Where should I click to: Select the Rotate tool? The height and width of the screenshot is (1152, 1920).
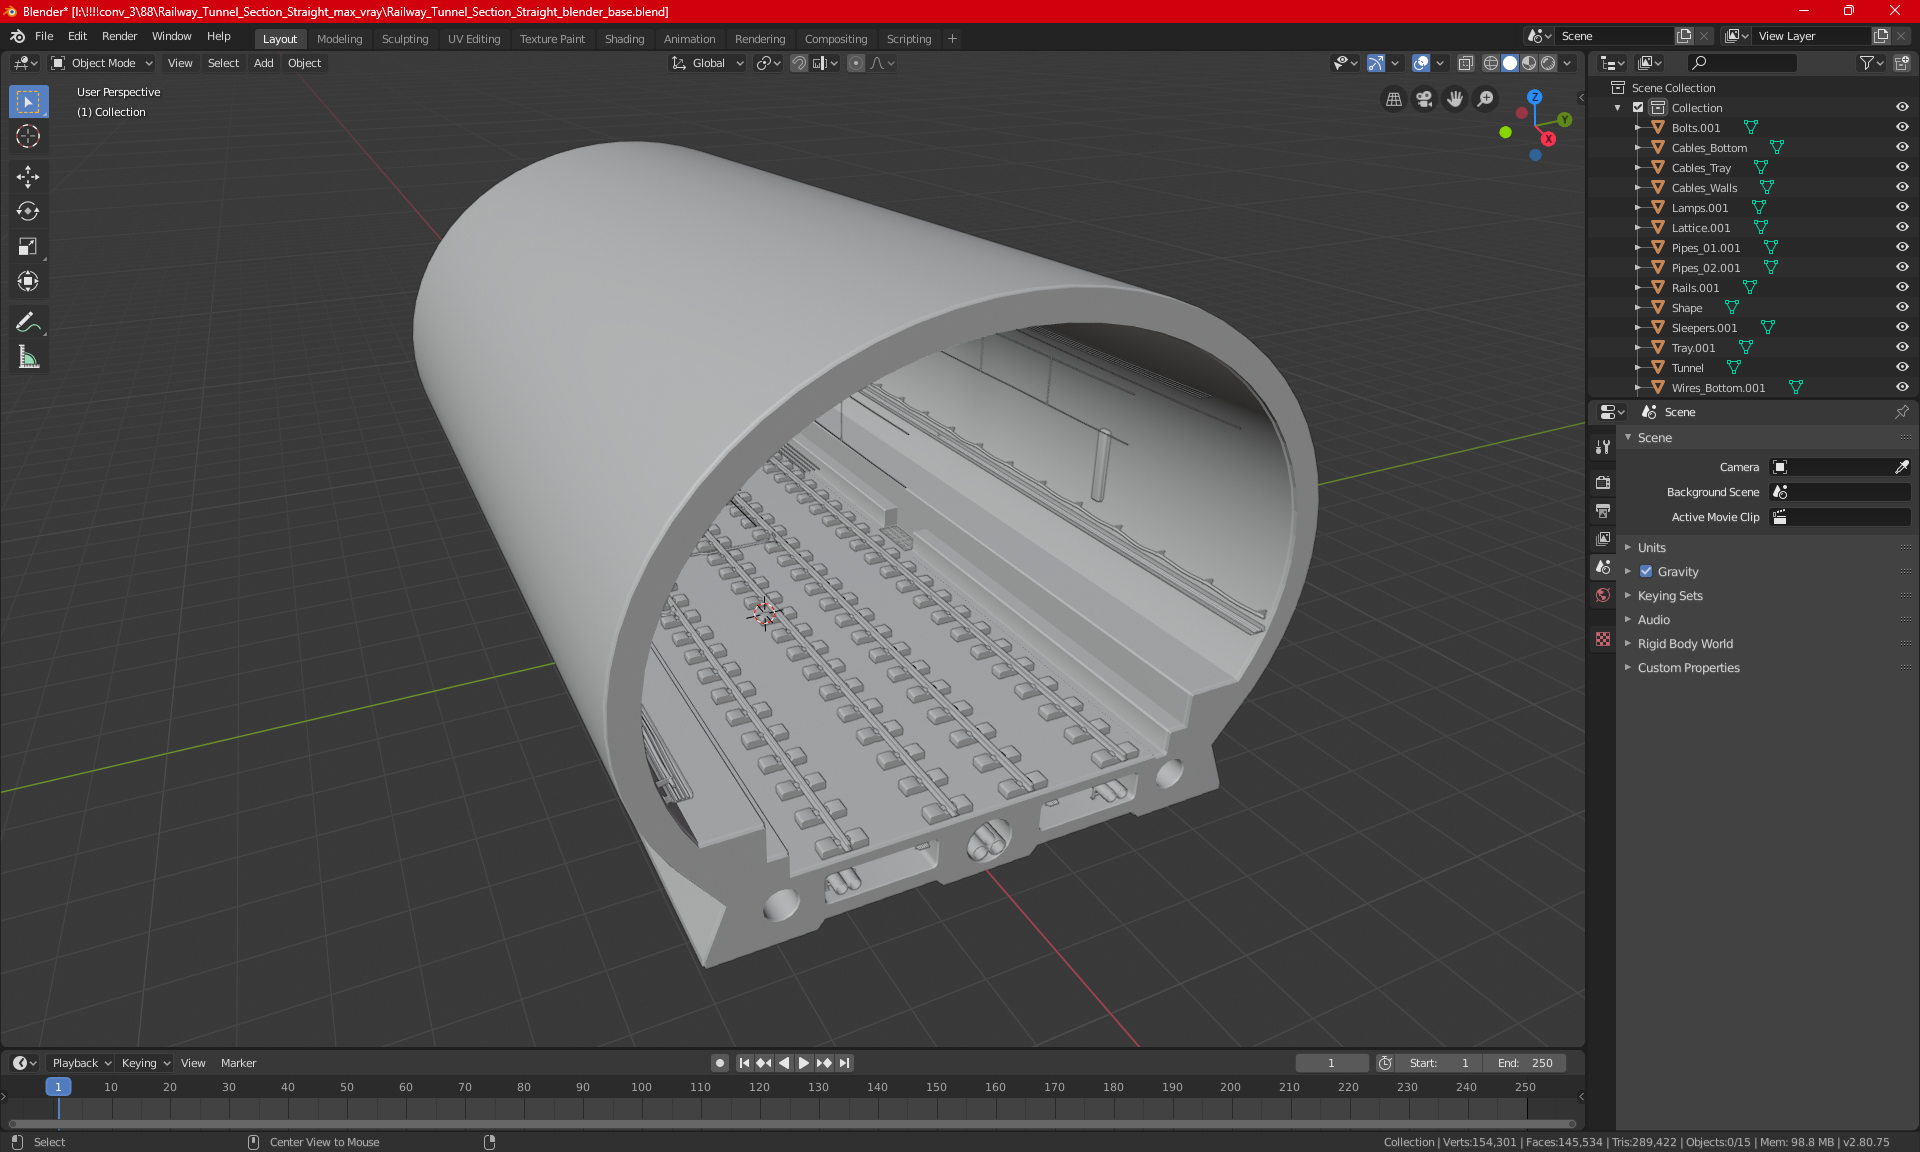click(x=28, y=212)
